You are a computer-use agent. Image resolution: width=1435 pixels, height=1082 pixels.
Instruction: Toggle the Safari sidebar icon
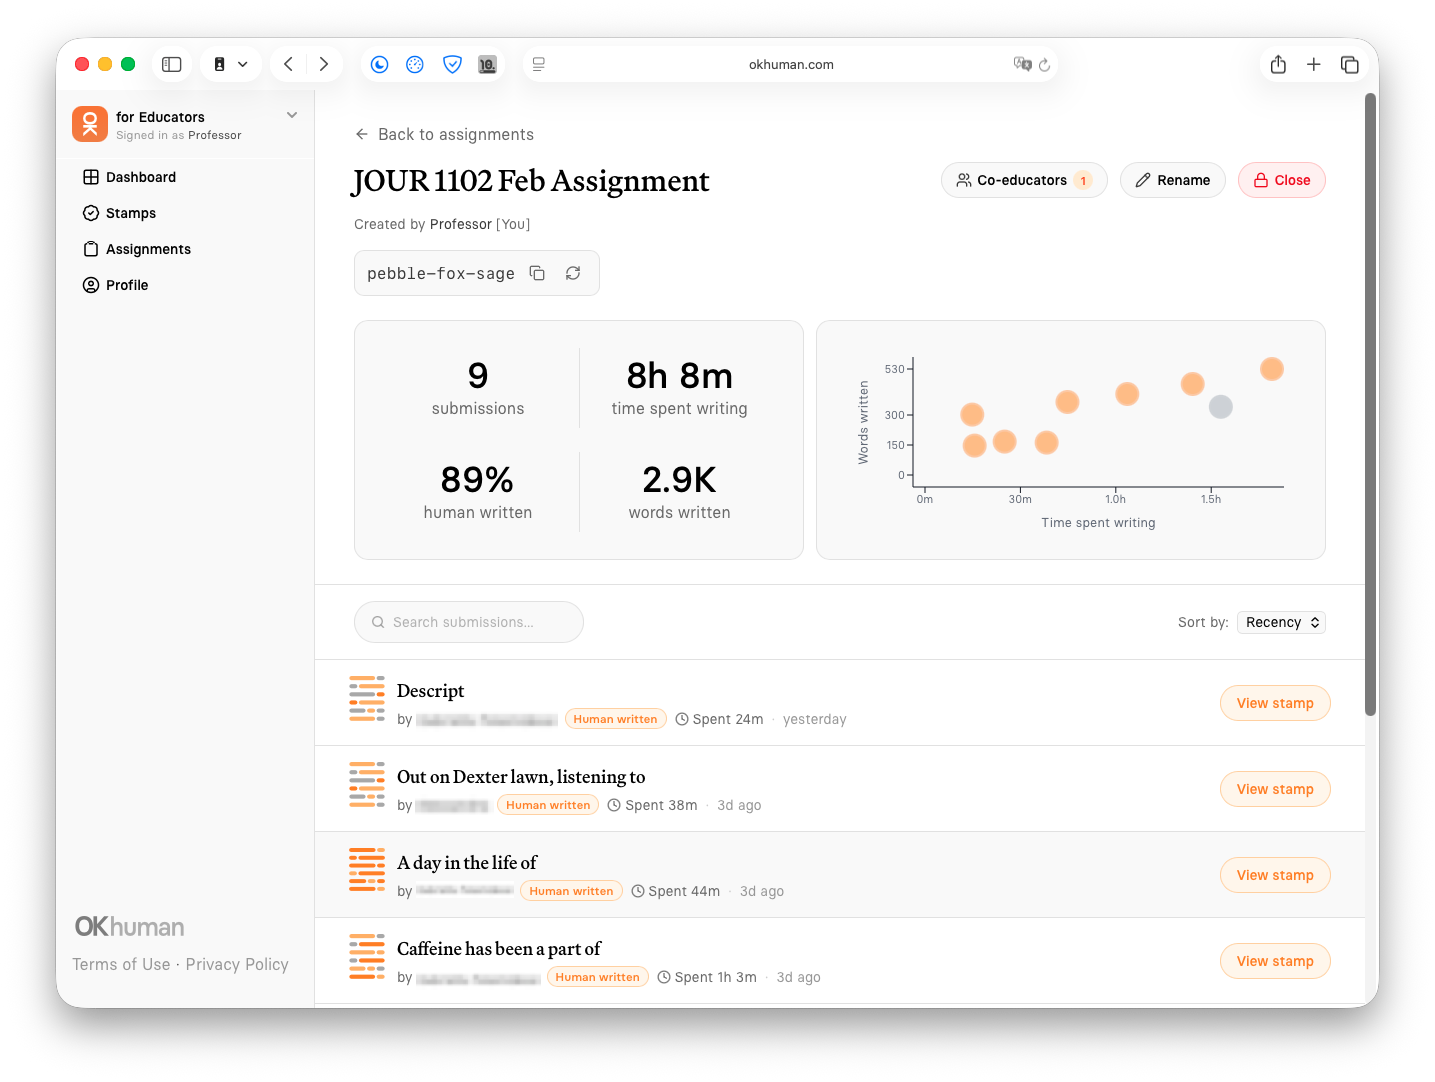point(172,64)
